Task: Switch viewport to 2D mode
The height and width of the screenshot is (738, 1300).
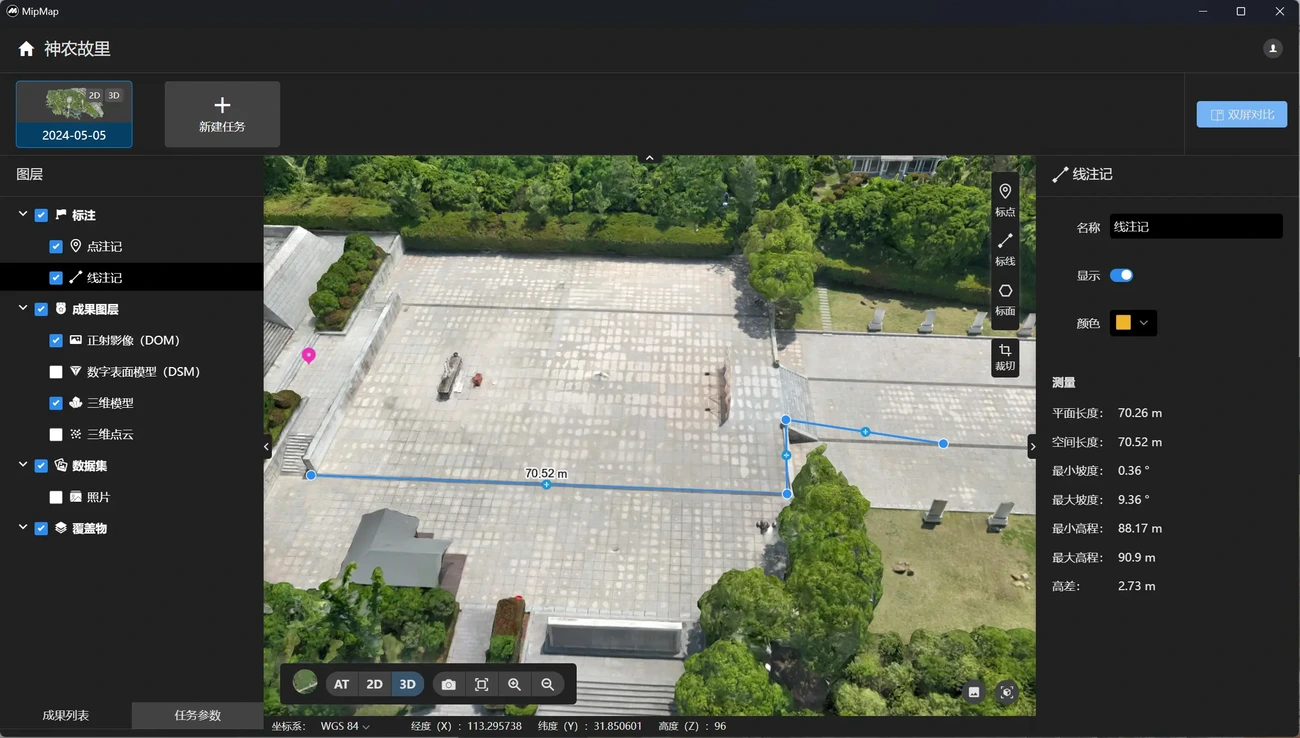Action: click(x=374, y=685)
